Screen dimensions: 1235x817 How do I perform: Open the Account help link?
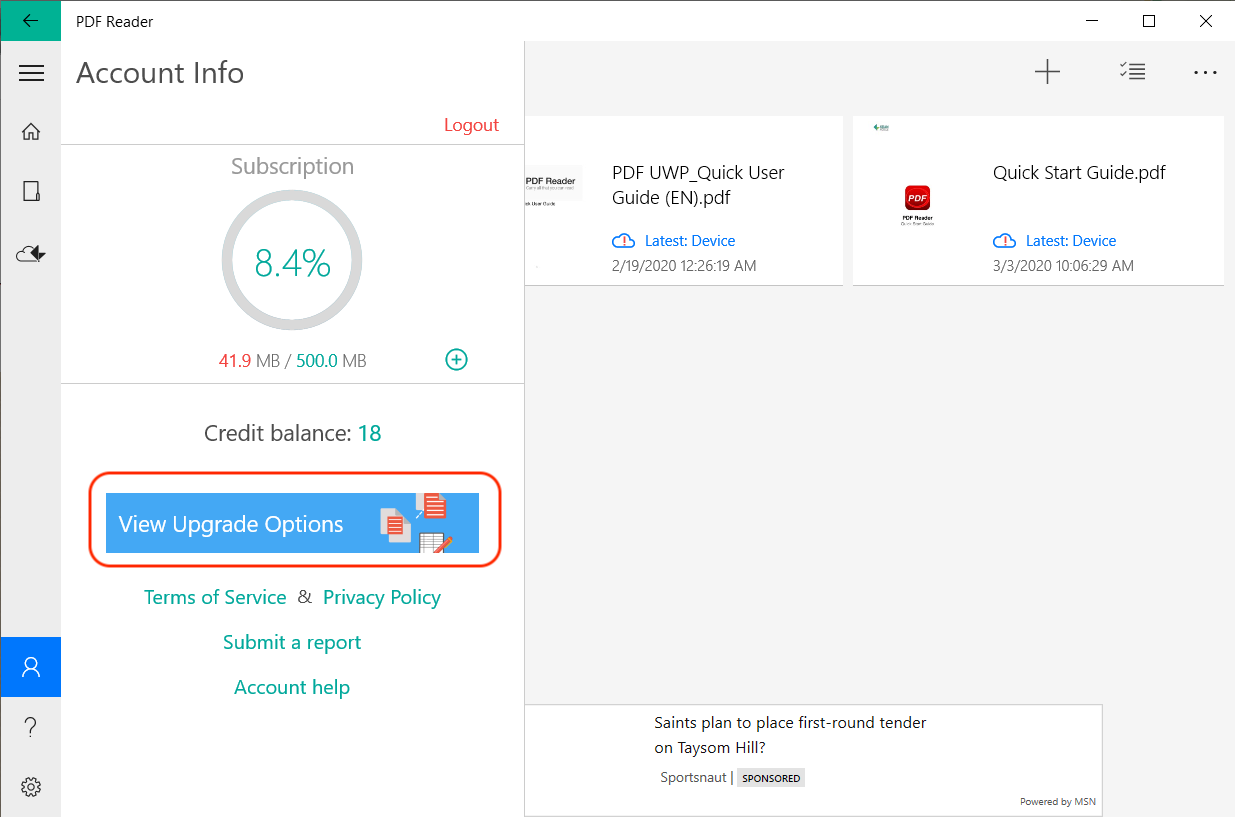[292, 687]
